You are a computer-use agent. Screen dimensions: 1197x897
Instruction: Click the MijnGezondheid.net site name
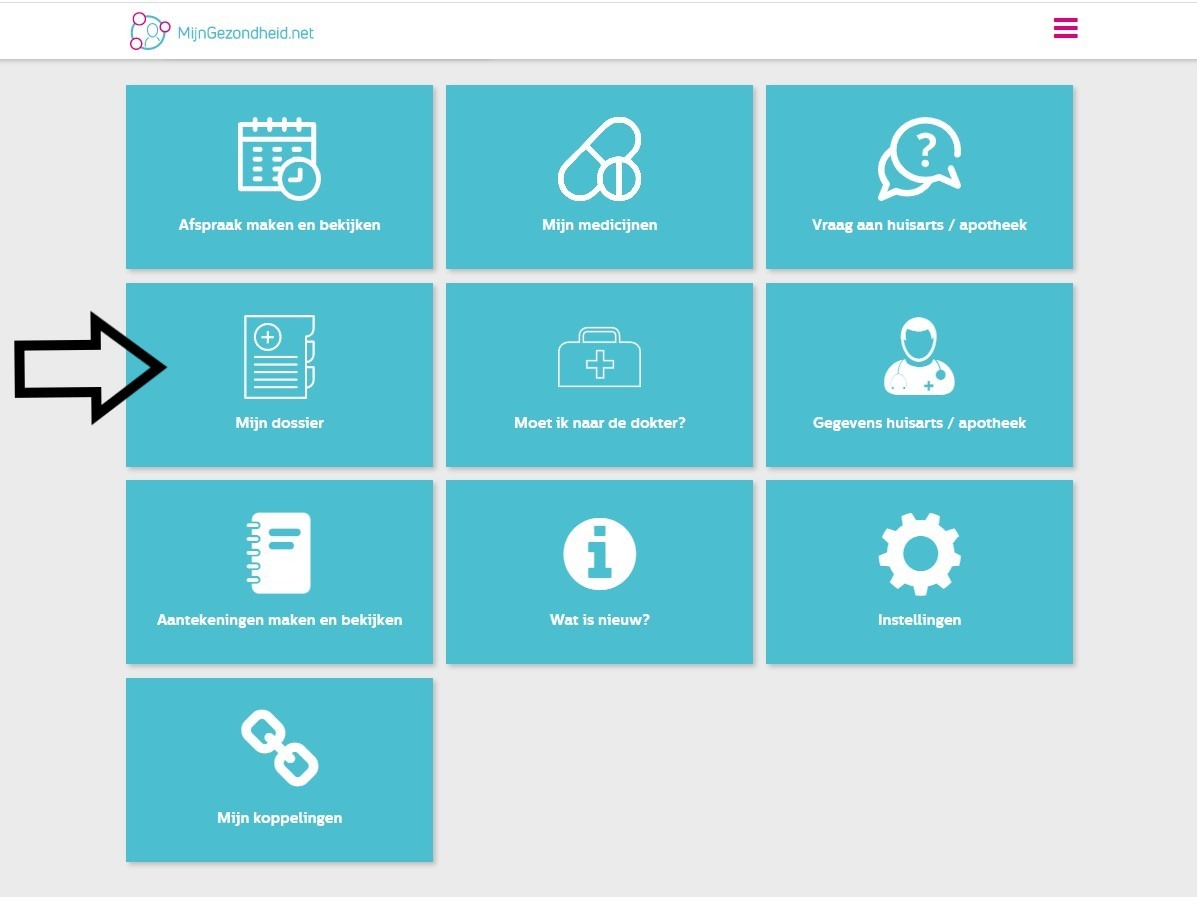pos(246,33)
